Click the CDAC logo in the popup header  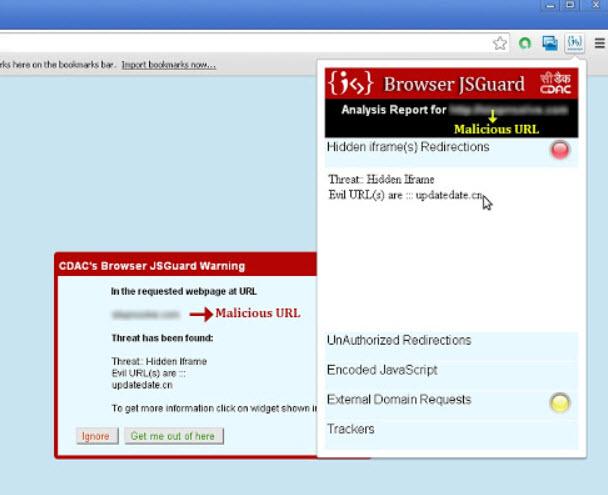tap(556, 83)
